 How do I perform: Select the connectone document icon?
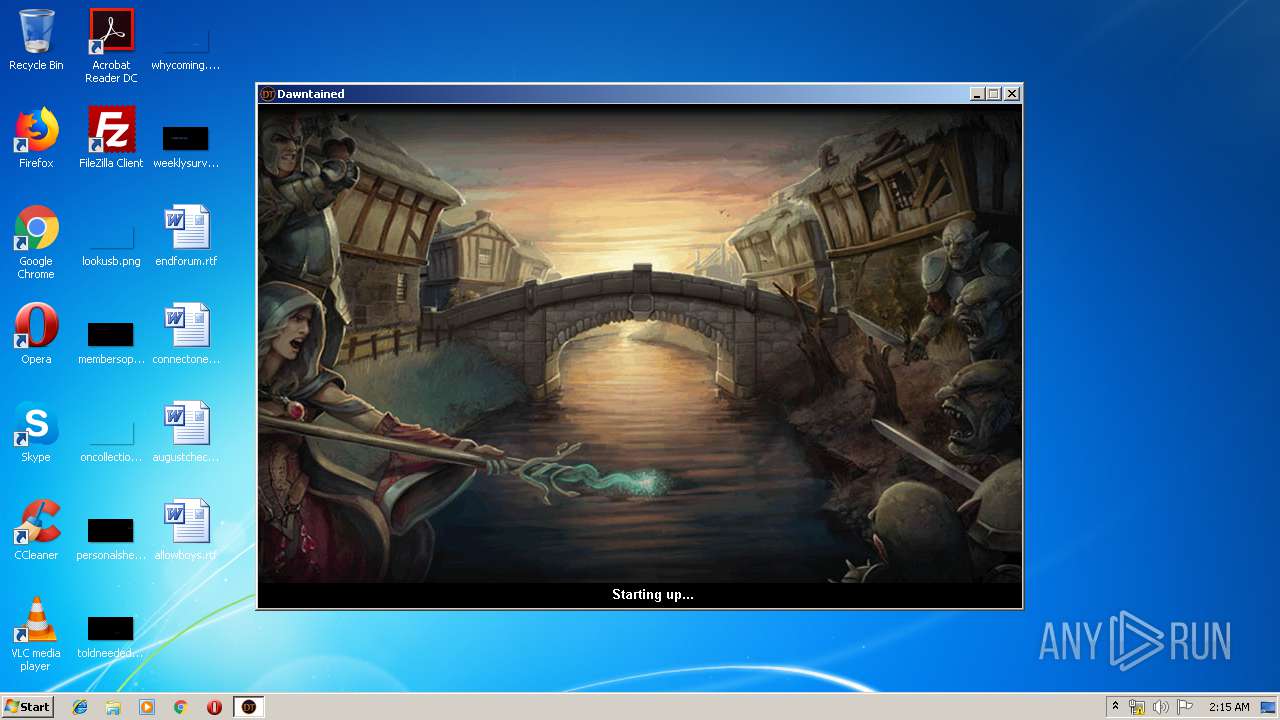tap(186, 334)
